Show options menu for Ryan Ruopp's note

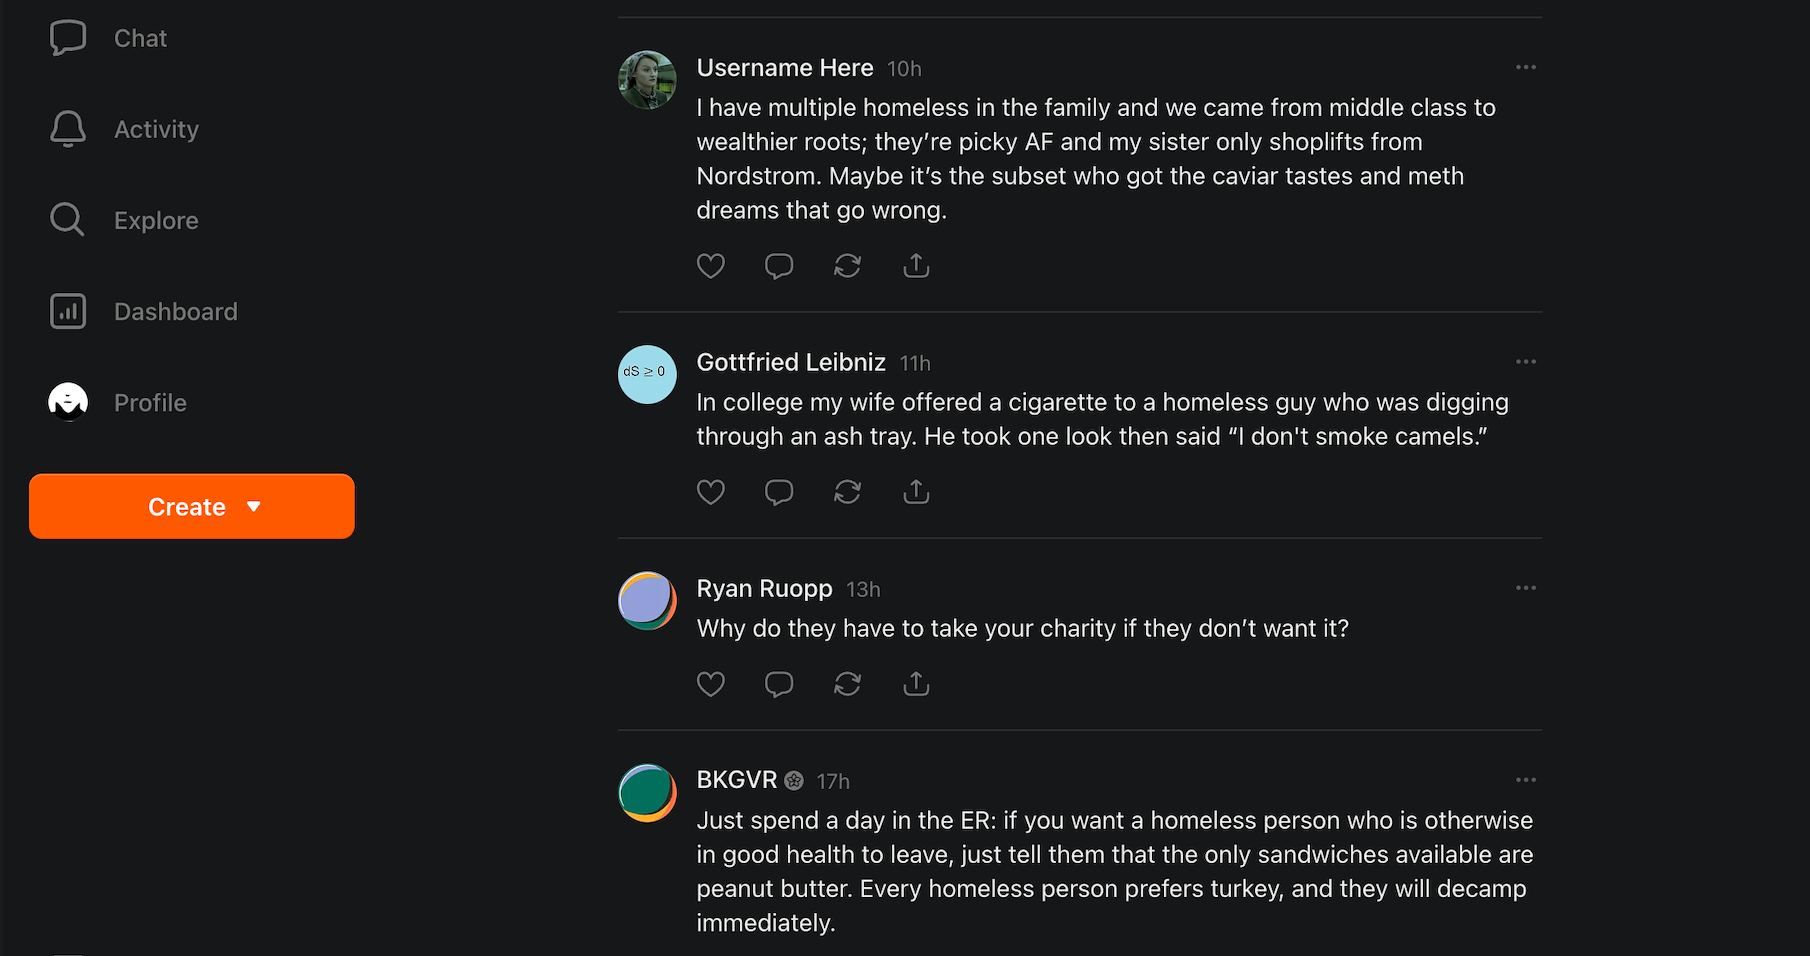[1525, 588]
